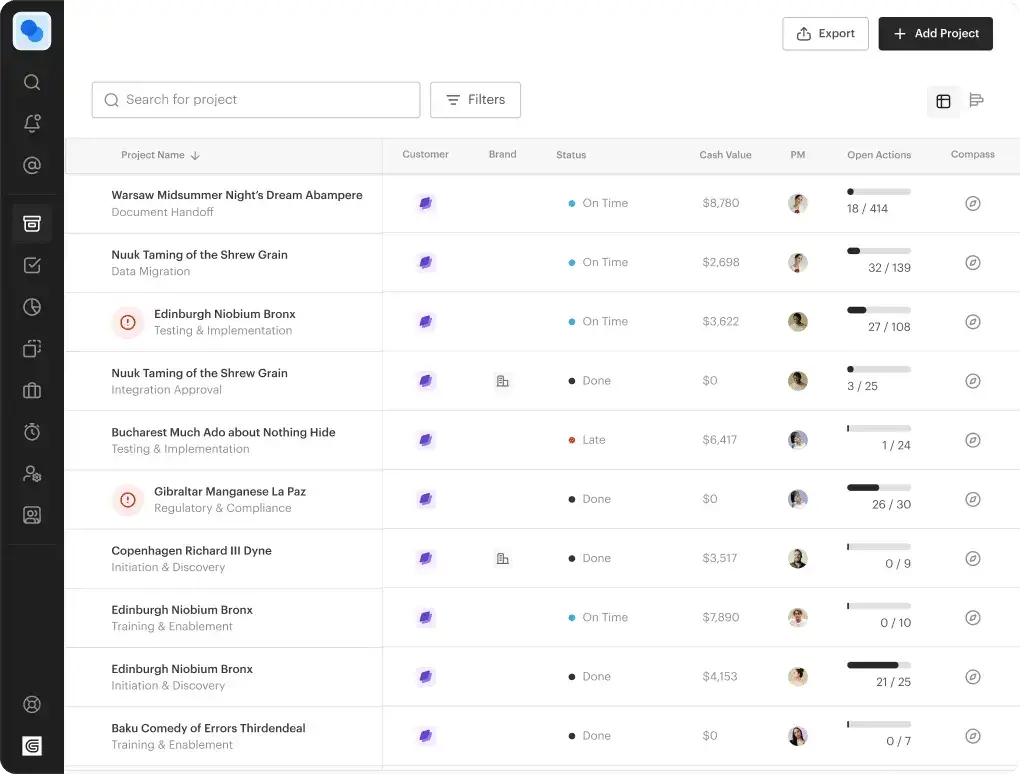Screen dimensions: 1020x774
Task: Open the stopwatch timer icon
Action: pos(31,432)
